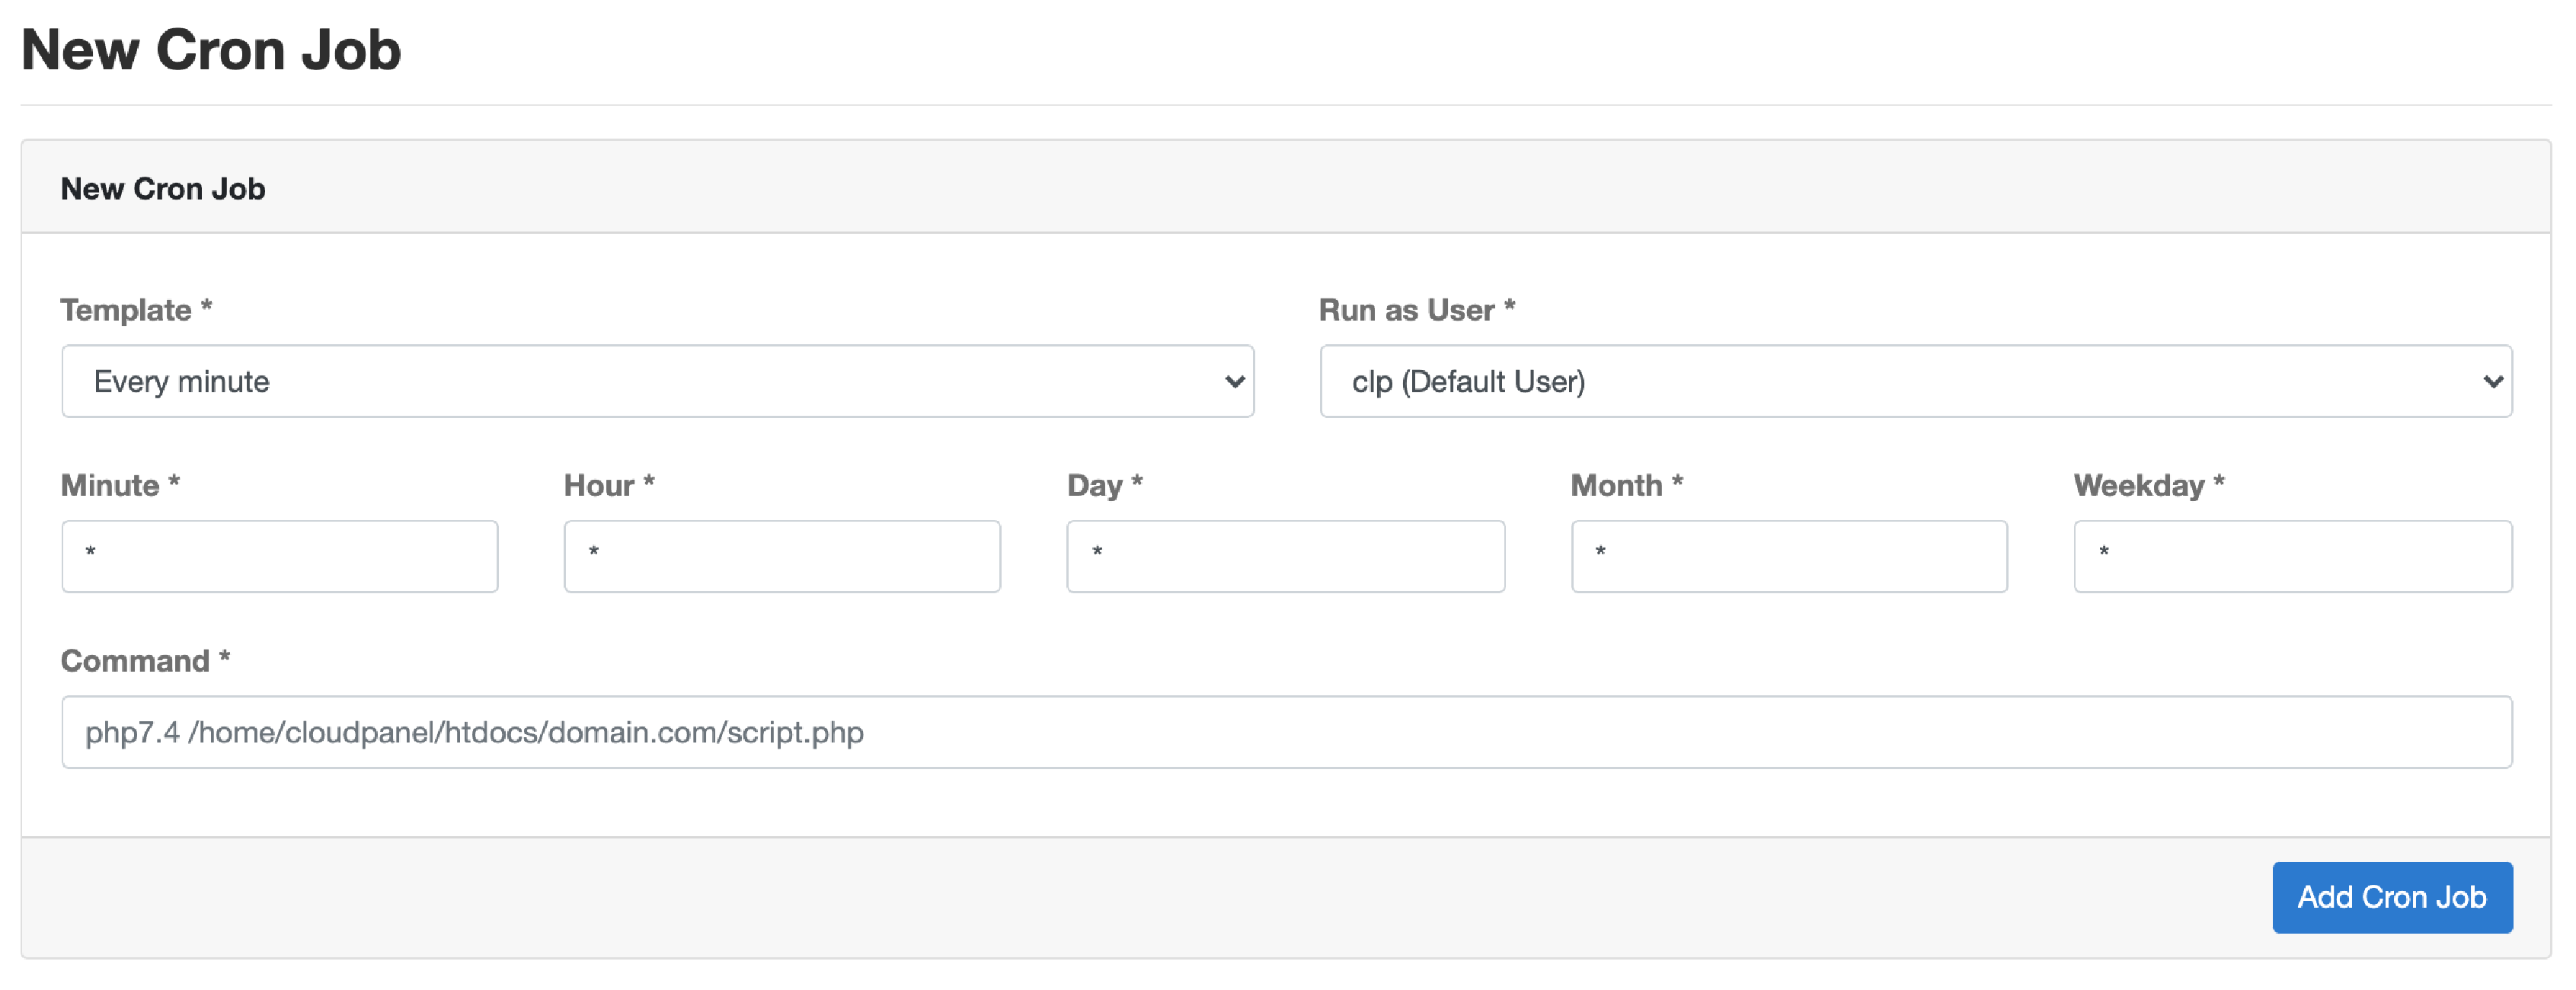Image resolution: width=2576 pixels, height=990 pixels.
Task: Click the Month input field
Action: point(1789,556)
